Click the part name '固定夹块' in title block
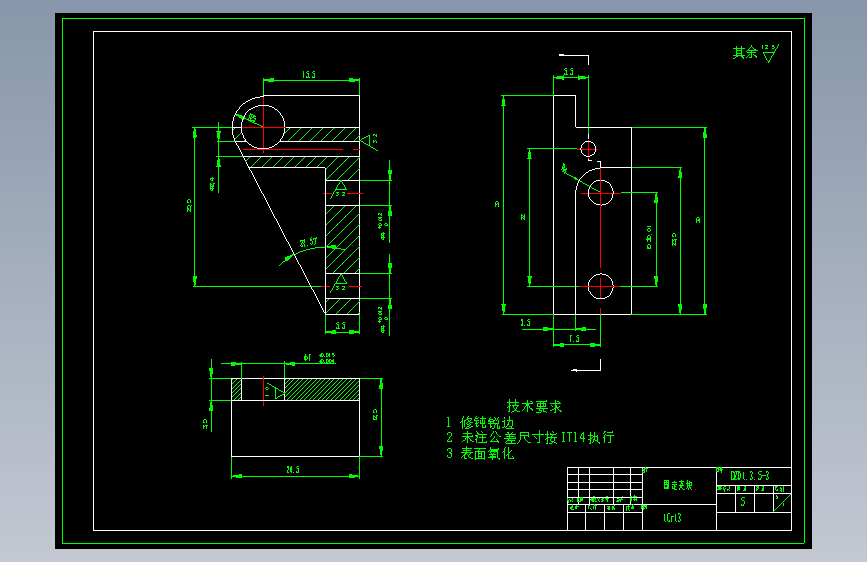 (678, 485)
